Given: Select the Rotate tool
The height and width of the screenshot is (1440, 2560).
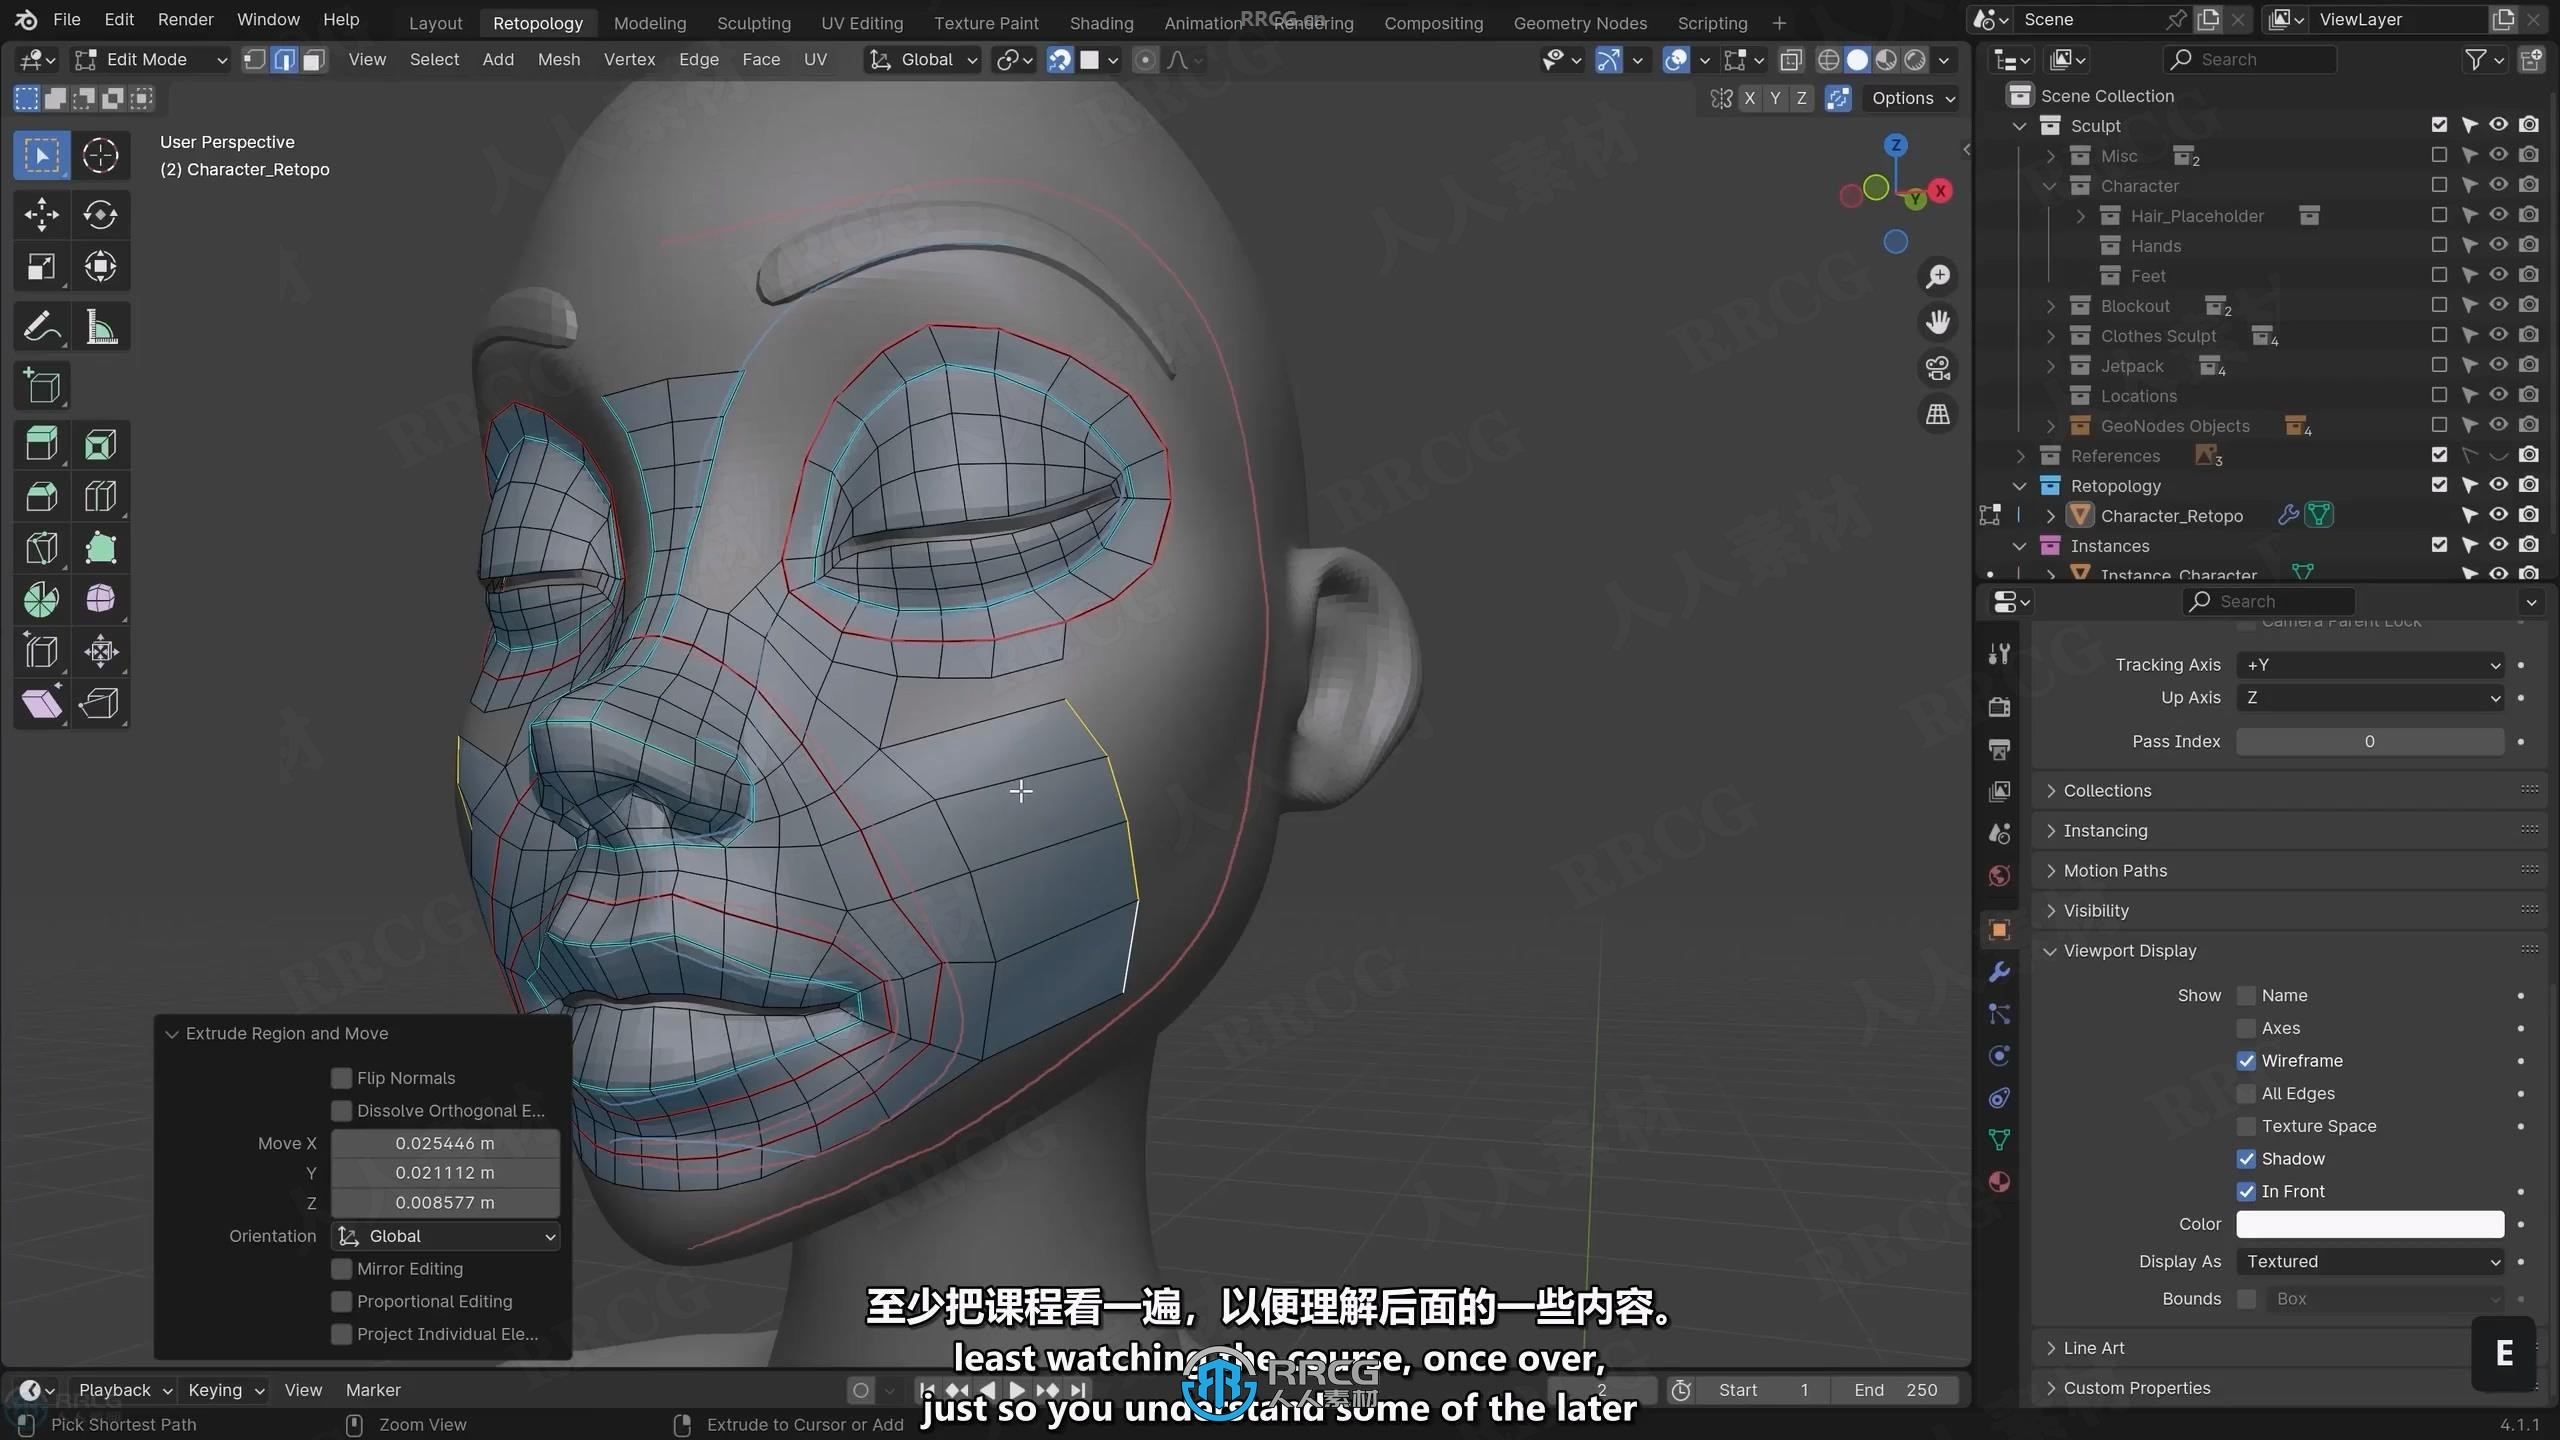Looking at the screenshot, I should point(100,214).
